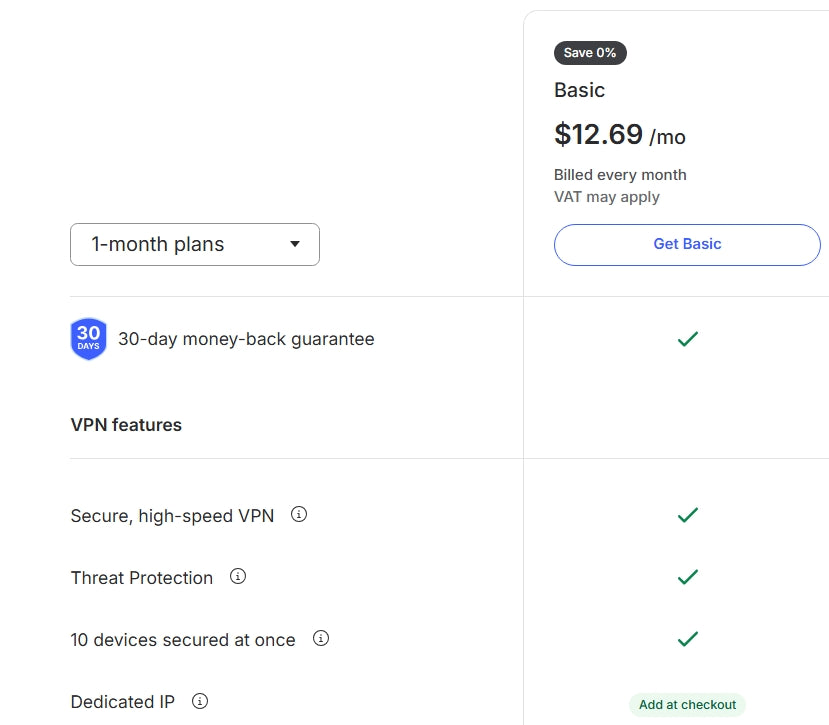Click the Save 0% badge
This screenshot has height=725, width=829.
(590, 52)
